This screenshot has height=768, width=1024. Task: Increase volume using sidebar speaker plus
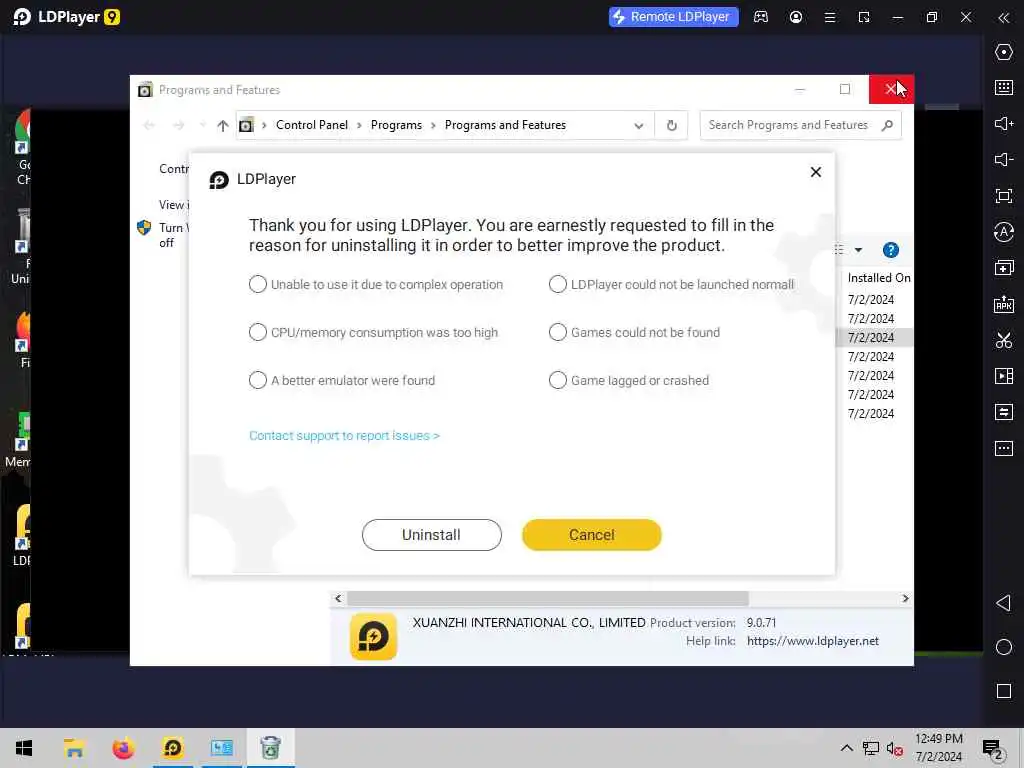(1004, 123)
